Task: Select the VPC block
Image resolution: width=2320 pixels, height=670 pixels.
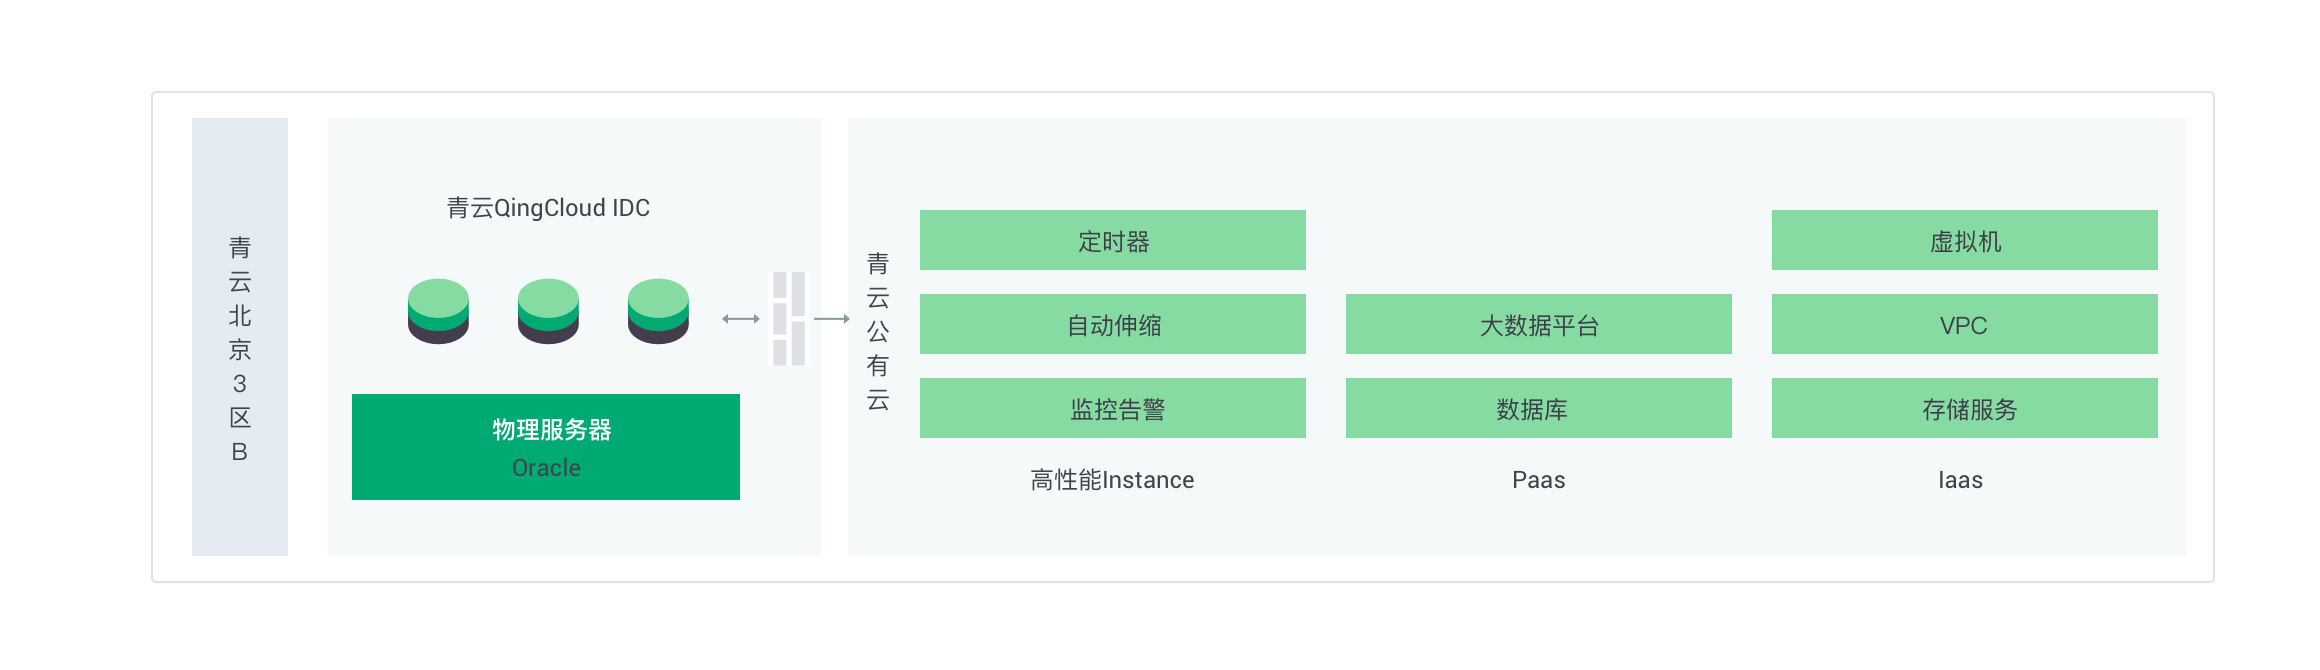Action: [1964, 324]
